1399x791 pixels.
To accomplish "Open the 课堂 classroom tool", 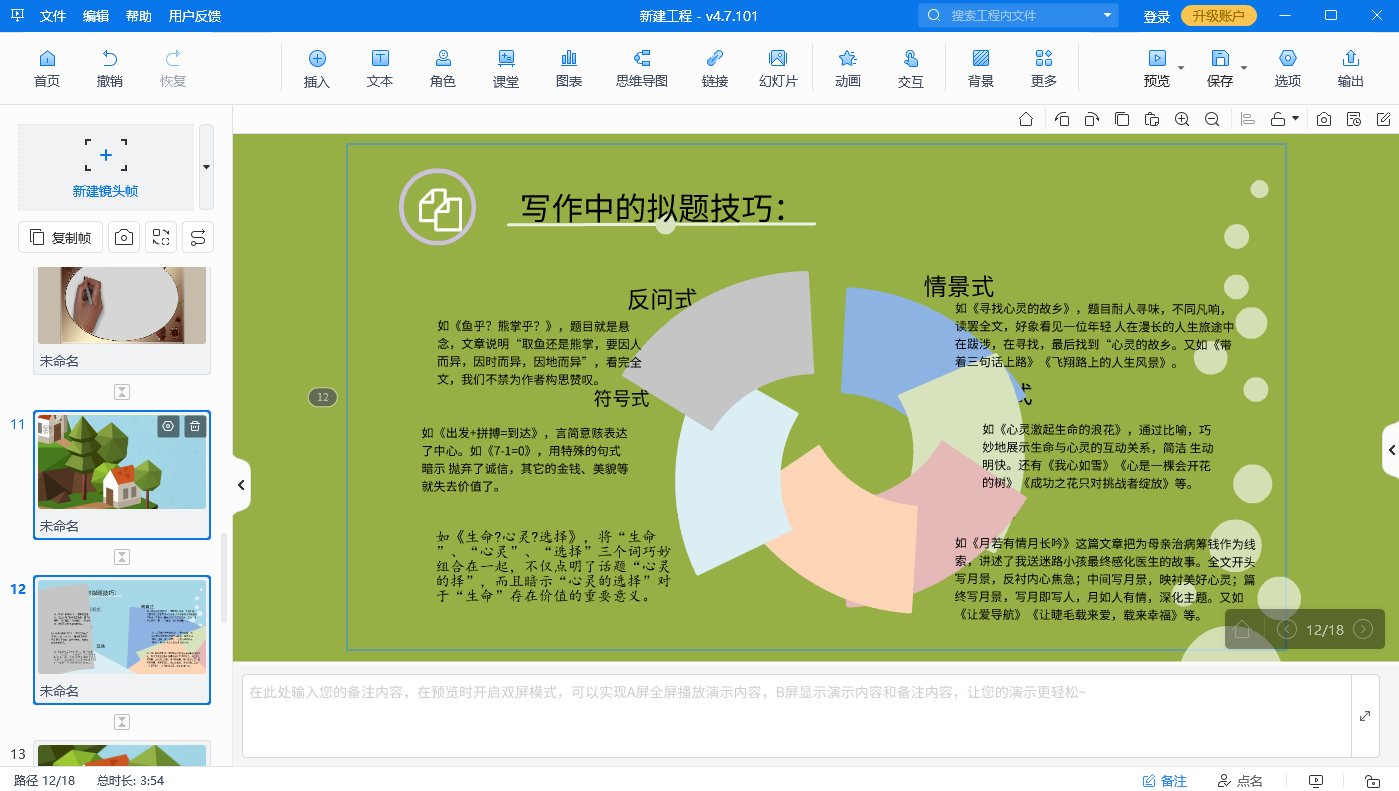I will pos(506,68).
